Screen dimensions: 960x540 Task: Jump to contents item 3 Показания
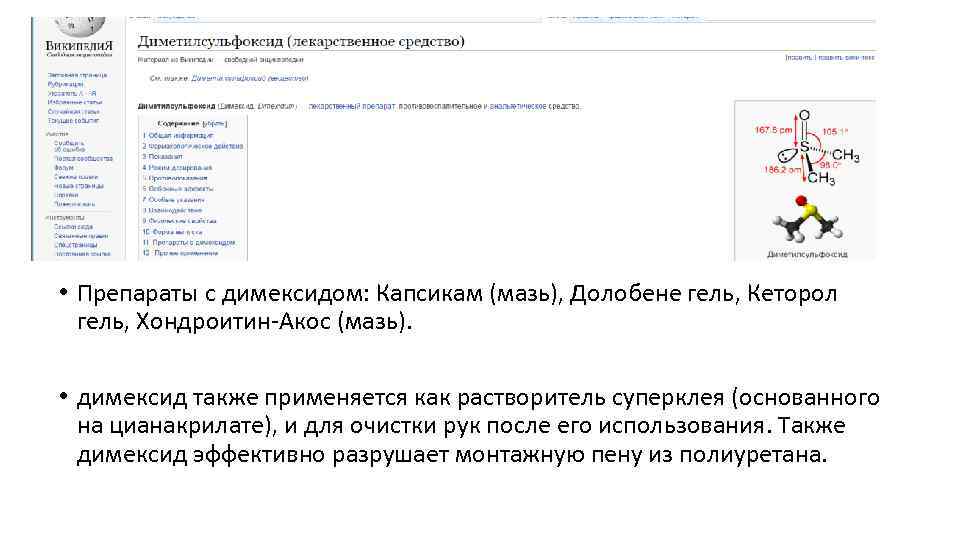pyautogui.click(x=163, y=157)
